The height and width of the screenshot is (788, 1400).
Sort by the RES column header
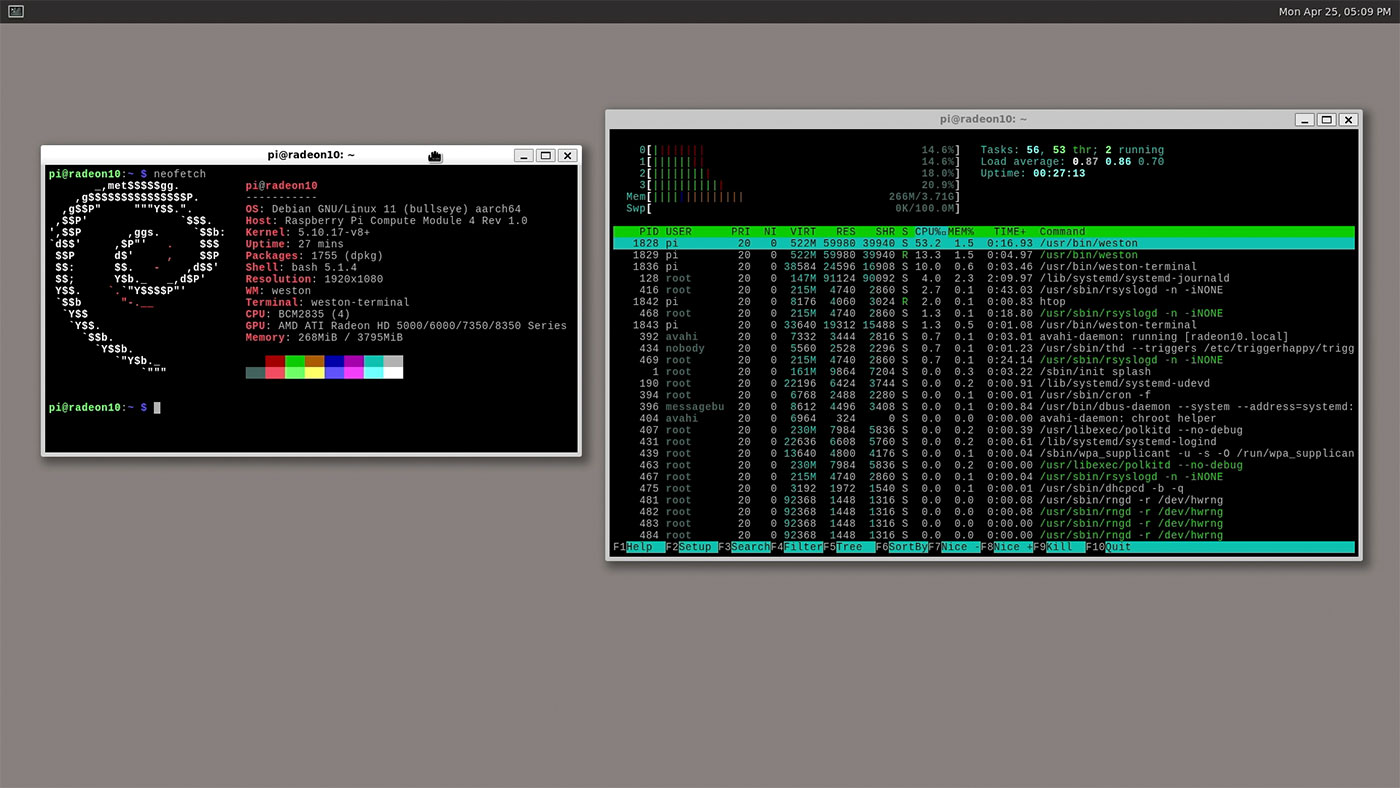[846, 231]
